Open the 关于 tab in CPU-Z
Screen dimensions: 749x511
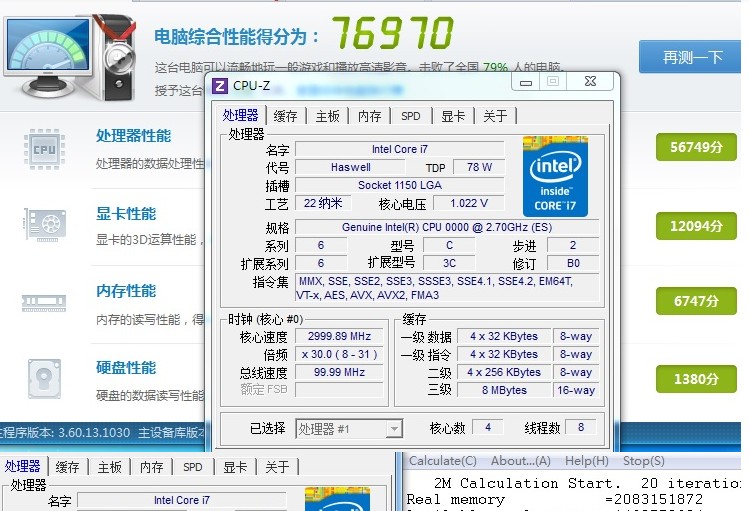pos(495,116)
